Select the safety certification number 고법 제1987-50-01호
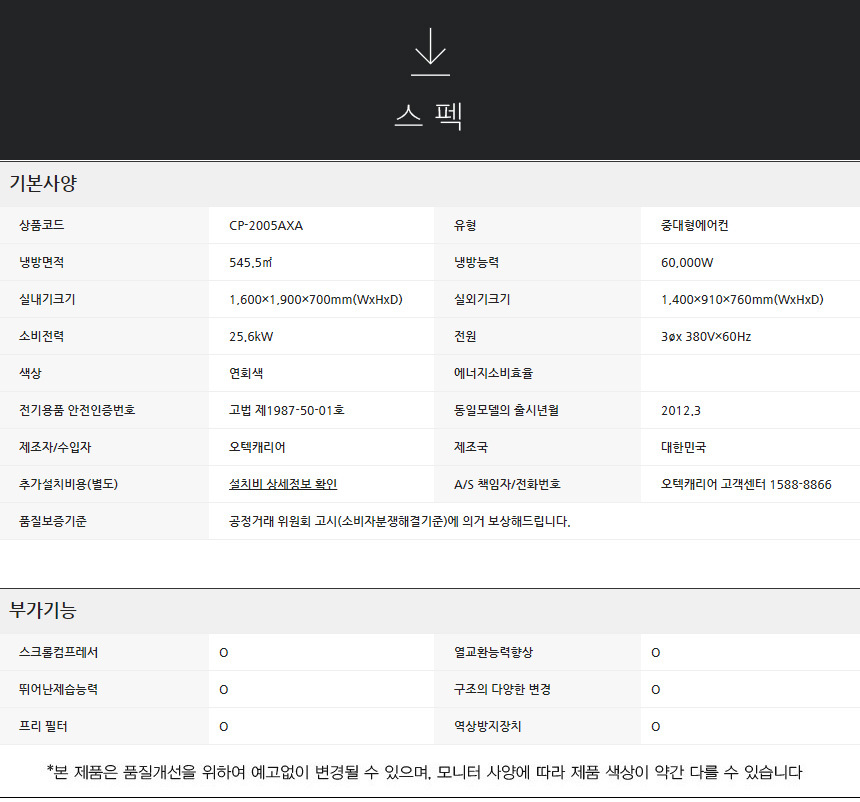 tap(286, 410)
